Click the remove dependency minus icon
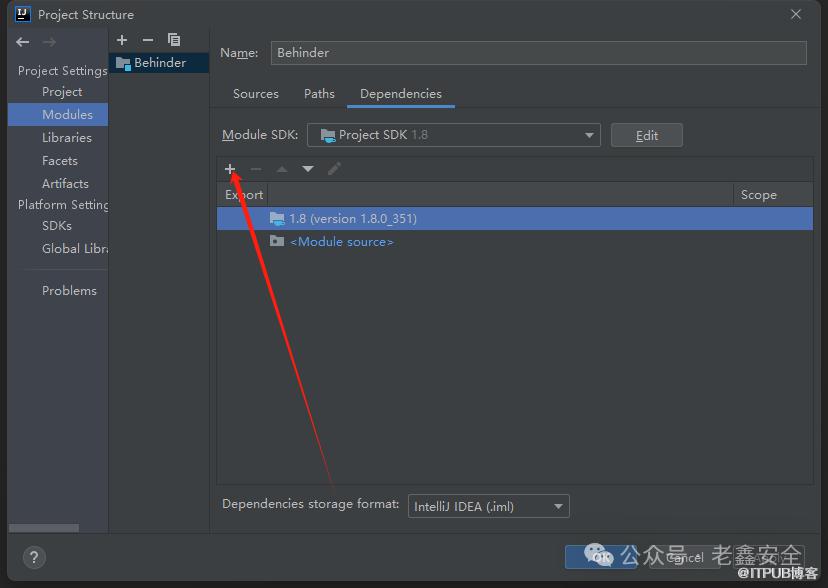 tap(256, 169)
